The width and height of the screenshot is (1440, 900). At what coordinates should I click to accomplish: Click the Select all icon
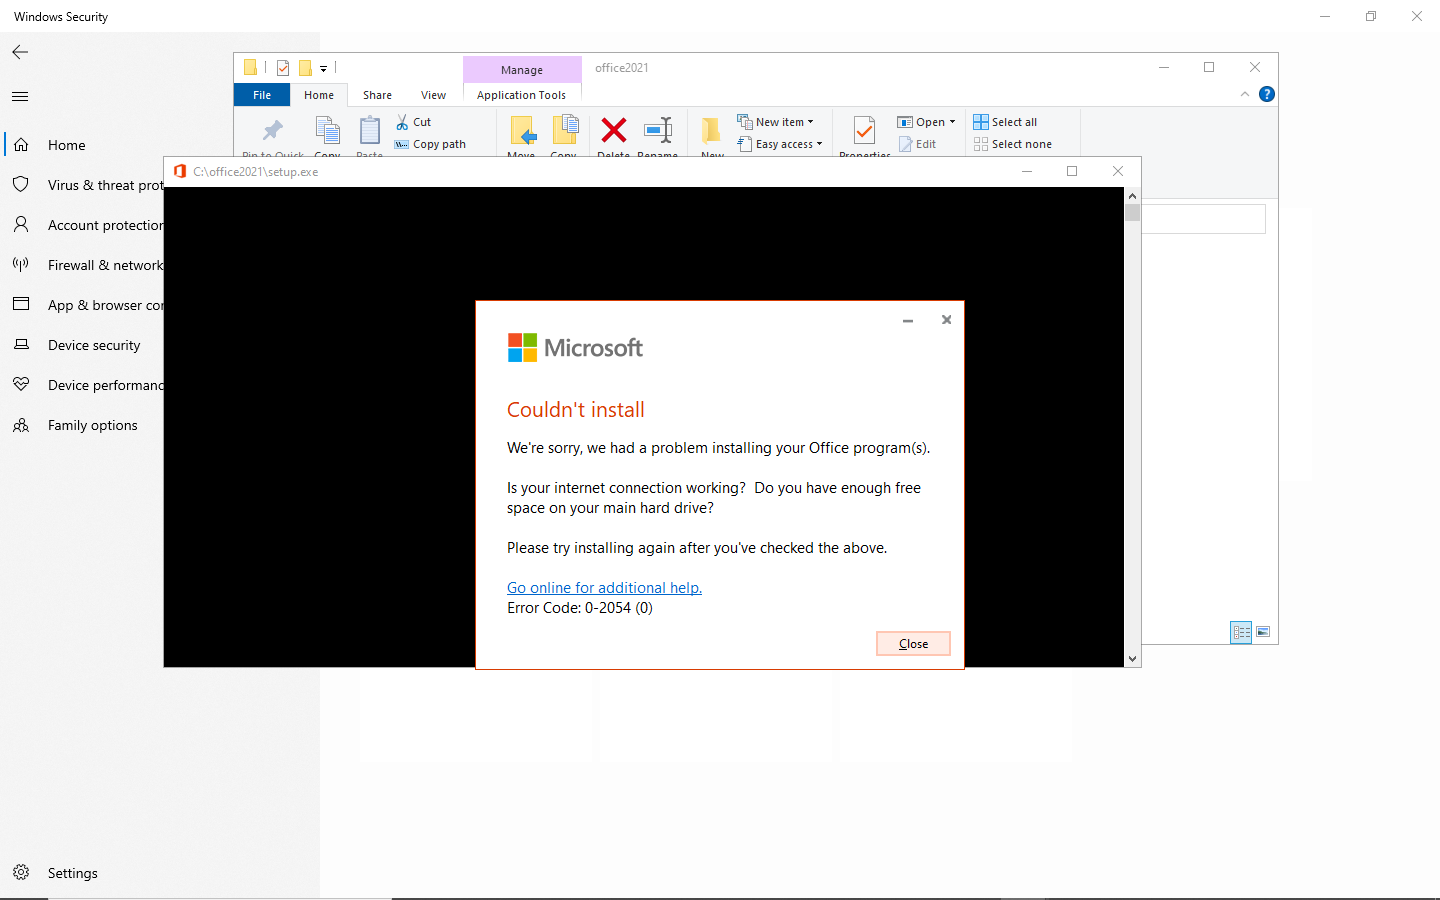981,122
